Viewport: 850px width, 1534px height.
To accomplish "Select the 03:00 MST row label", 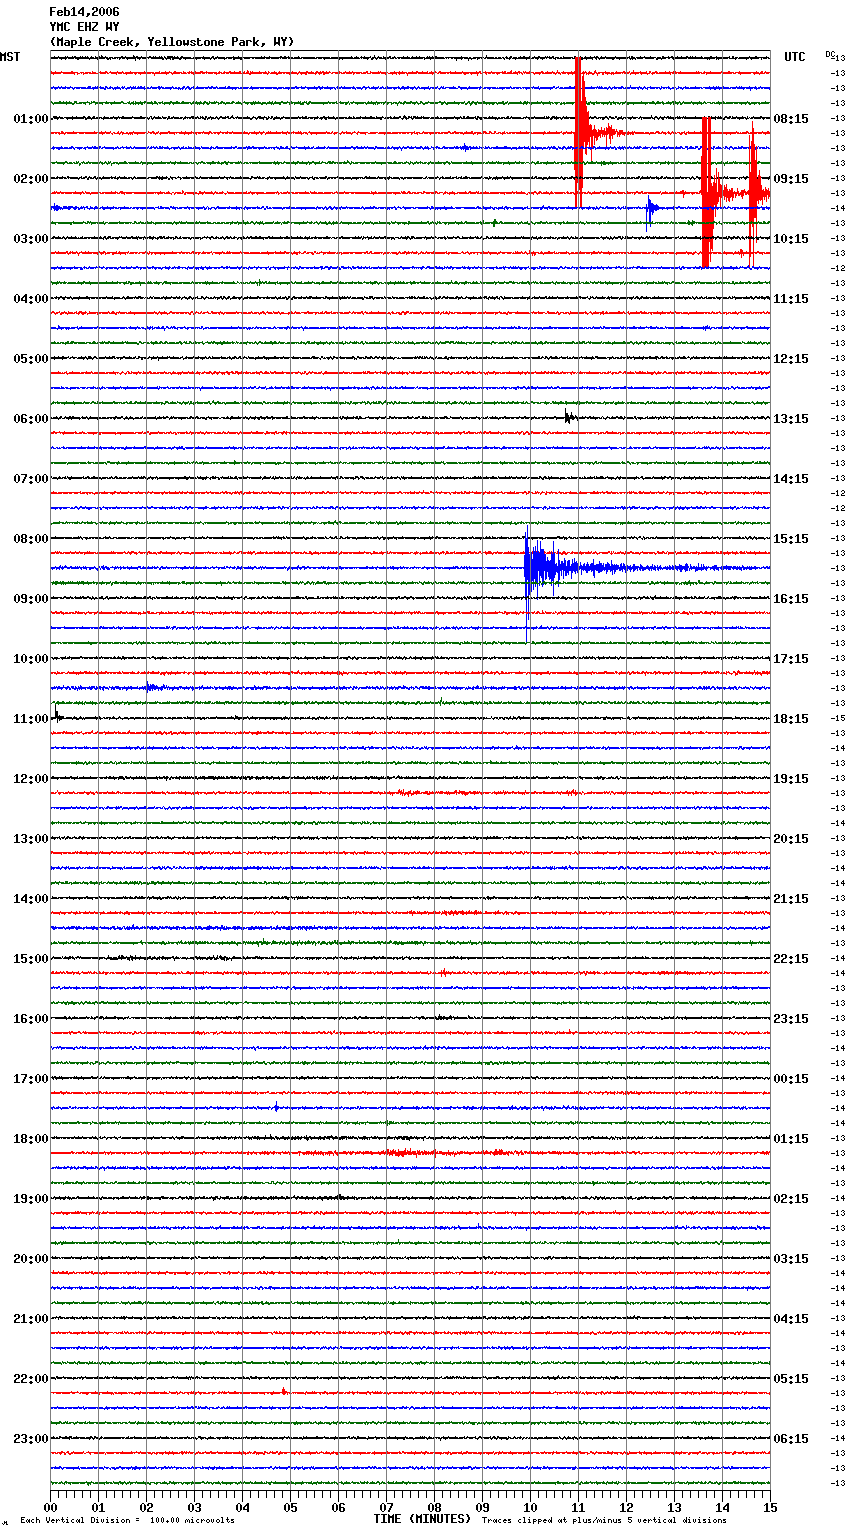I will tap(30, 239).
